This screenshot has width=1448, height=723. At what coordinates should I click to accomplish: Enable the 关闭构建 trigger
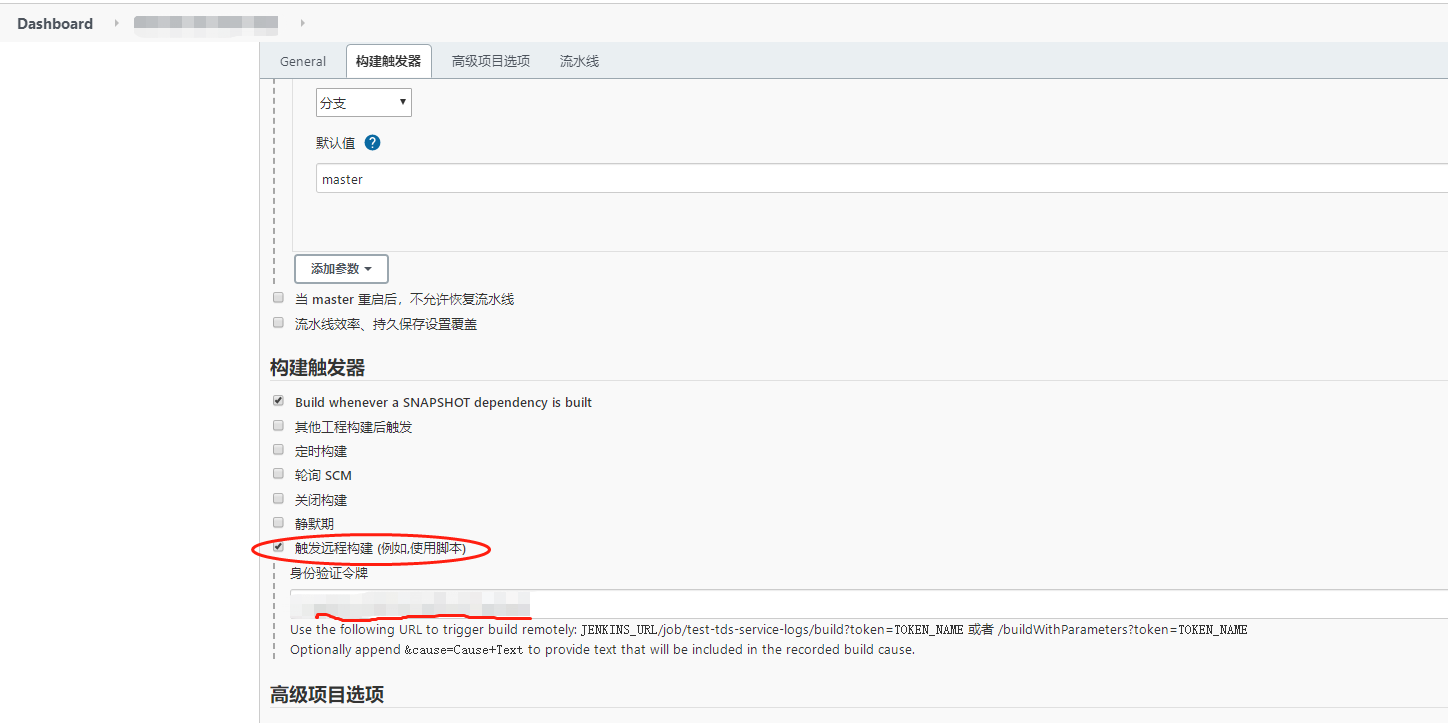(278, 498)
